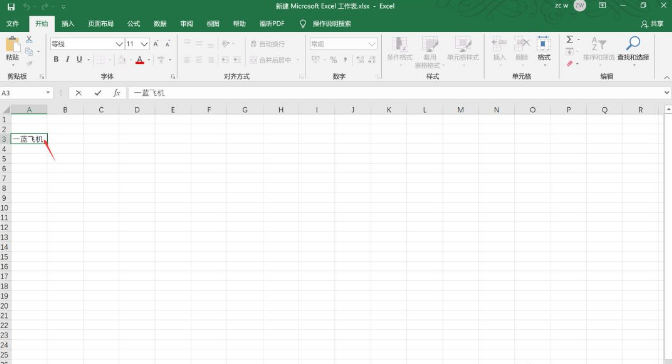Image resolution: width=672 pixels, height=364 pixels.
Task: Collapse the ribbon with the caret
Action: [x=666, y=78]
